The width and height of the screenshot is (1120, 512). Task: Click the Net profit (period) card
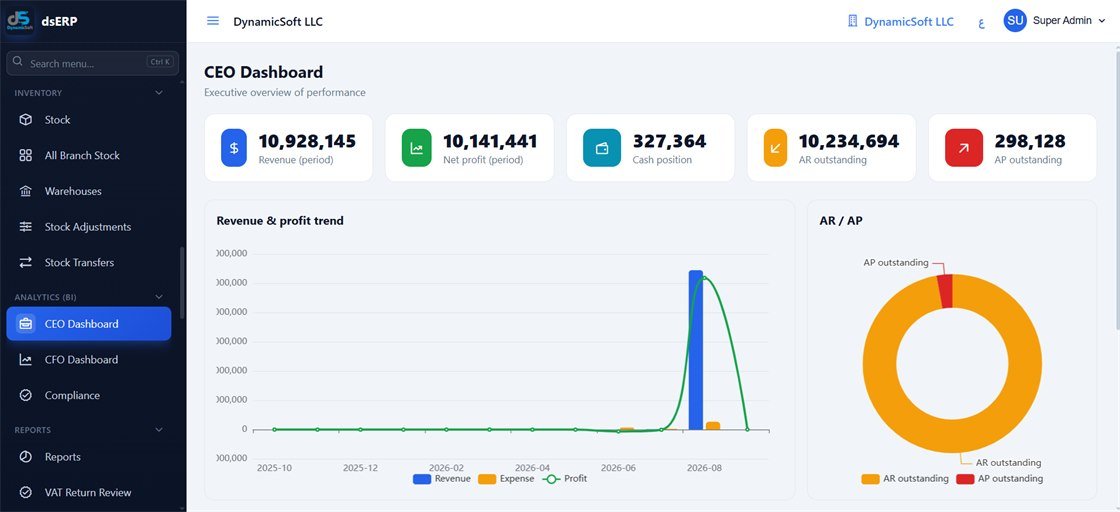point(469,148)
